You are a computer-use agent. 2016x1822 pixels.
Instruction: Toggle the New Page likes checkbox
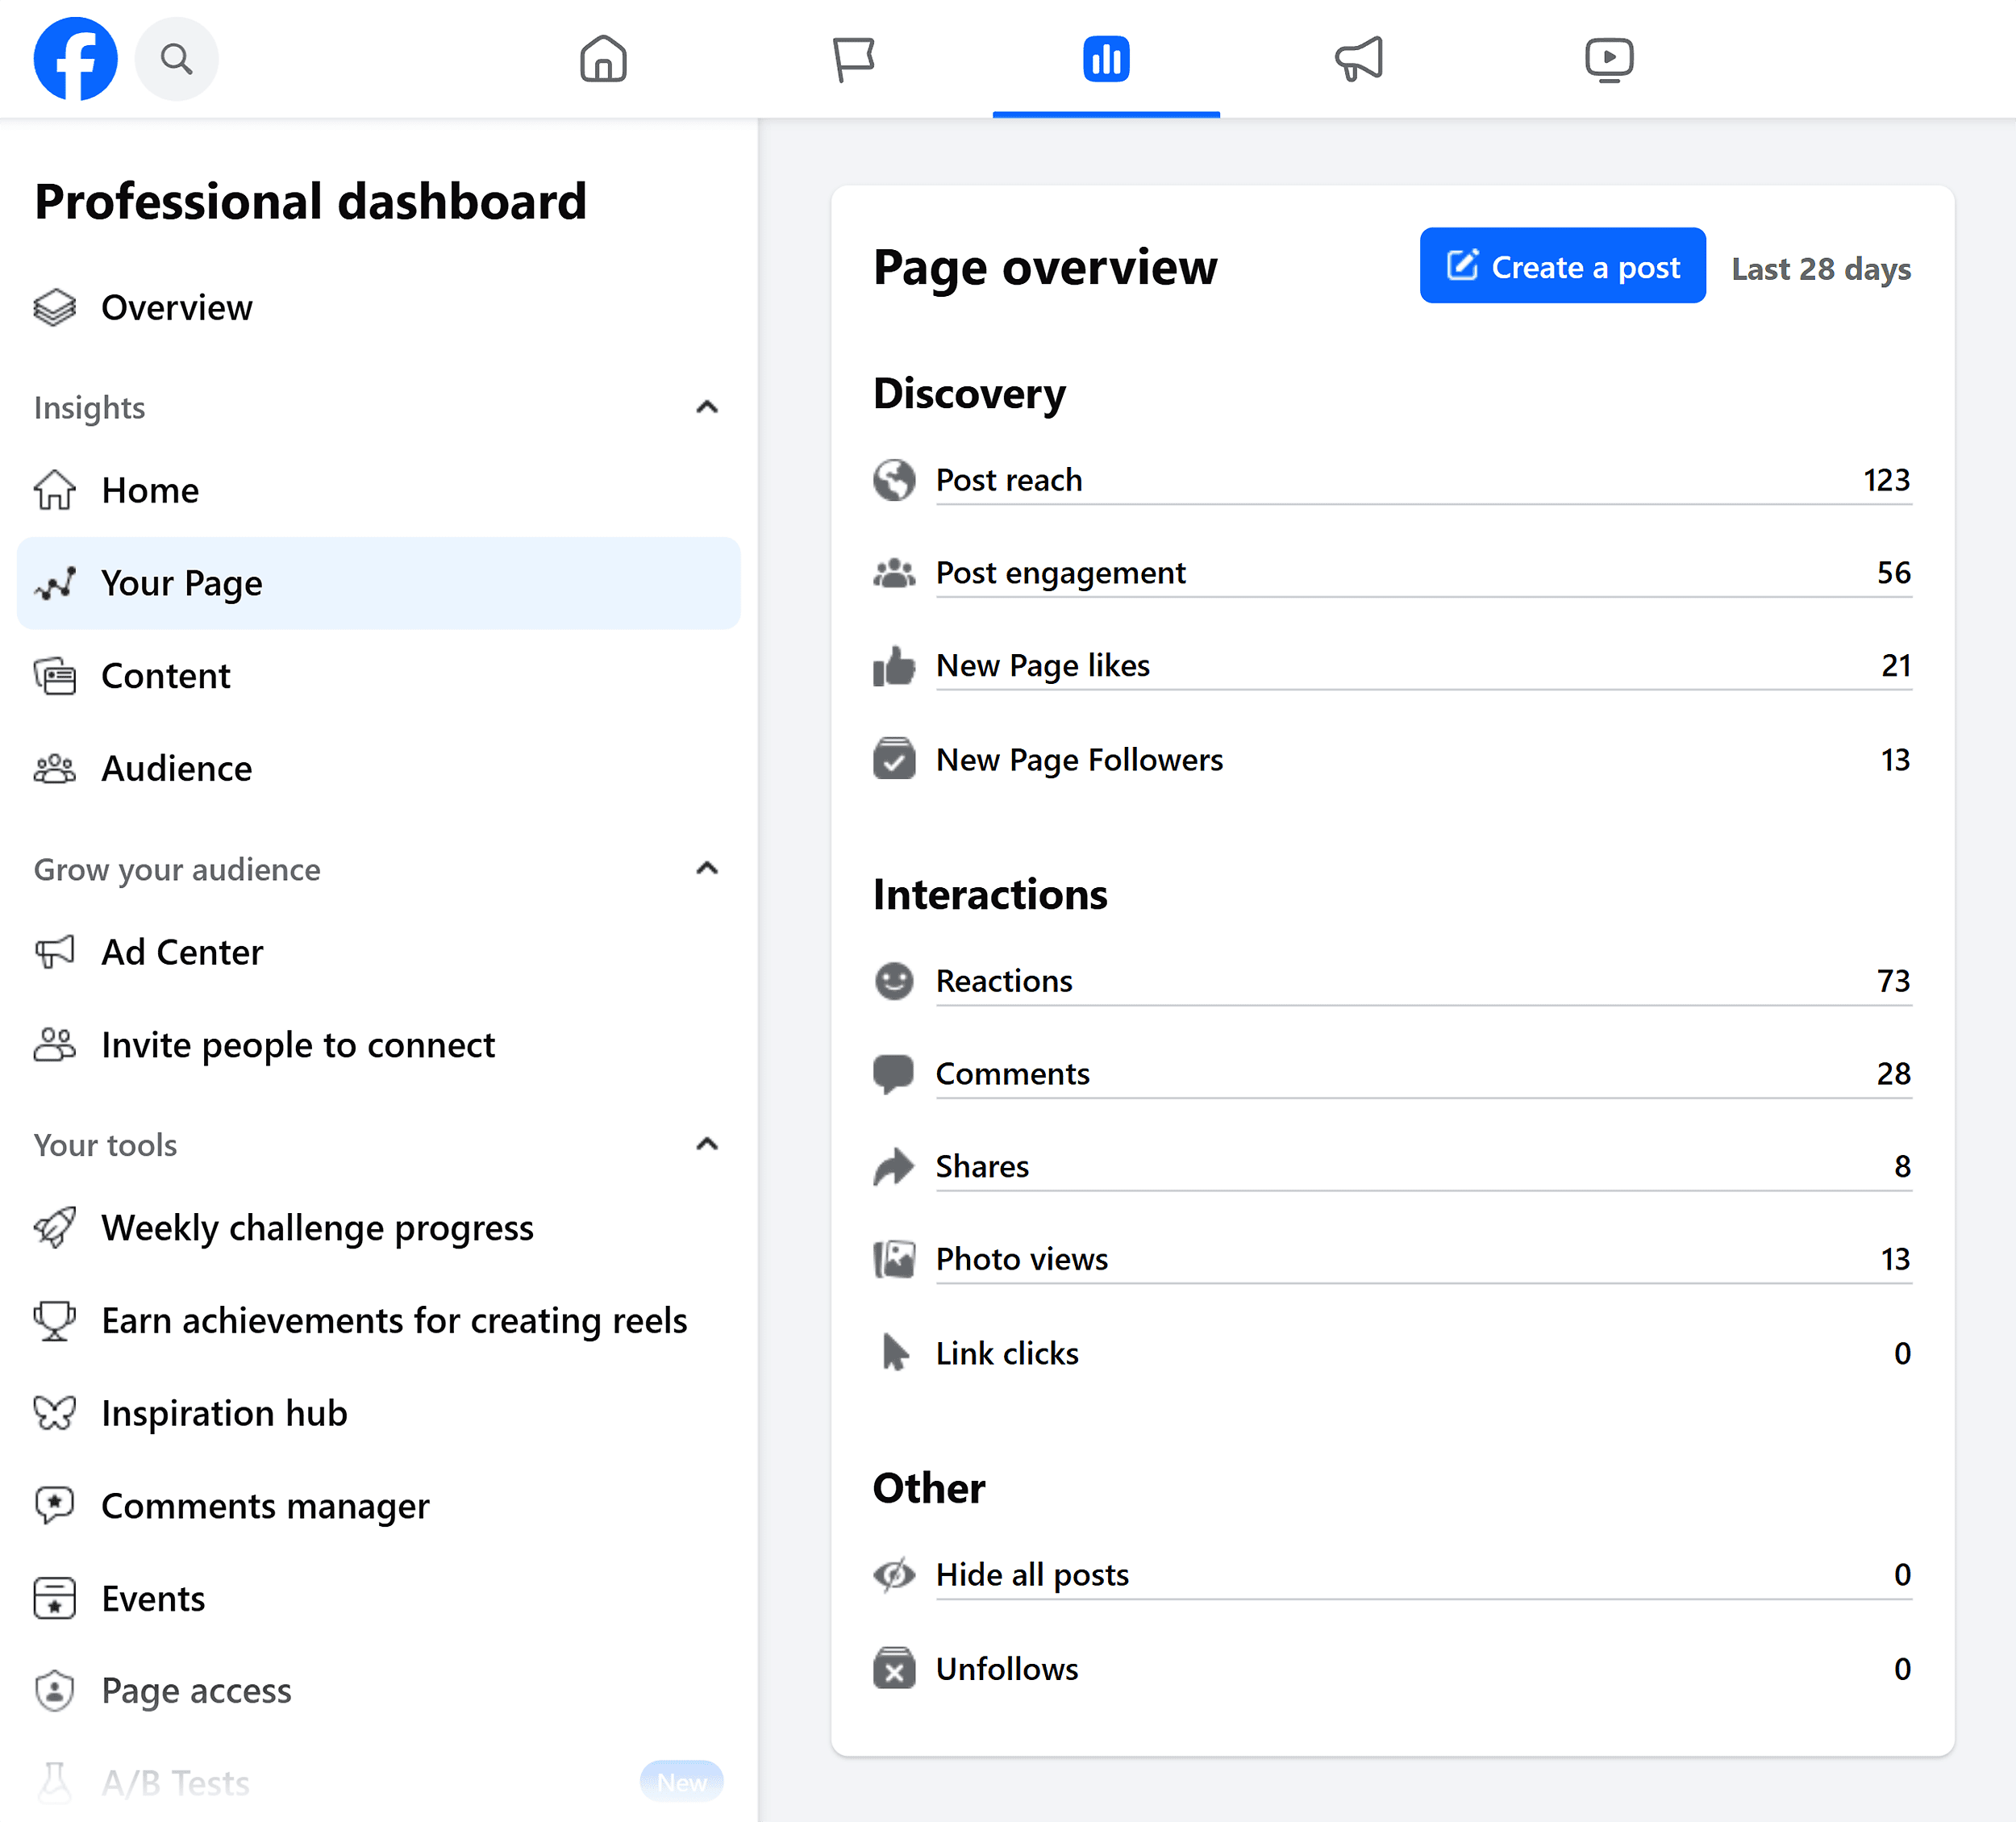click(x=893, y=664)
